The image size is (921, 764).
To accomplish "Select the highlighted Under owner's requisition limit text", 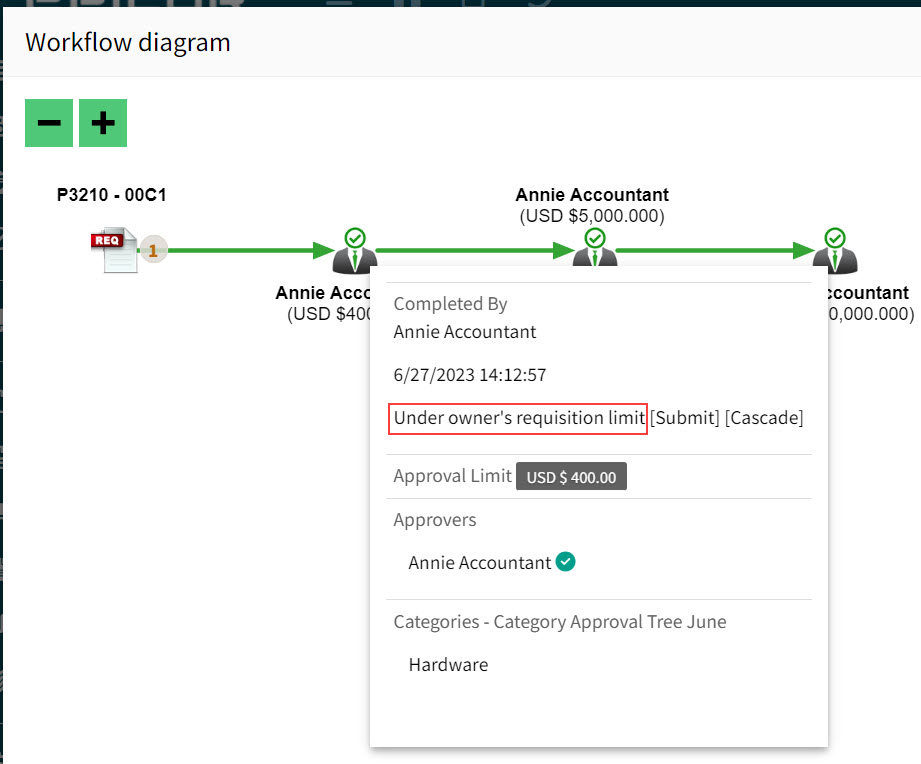I will [x=516, y=417].
